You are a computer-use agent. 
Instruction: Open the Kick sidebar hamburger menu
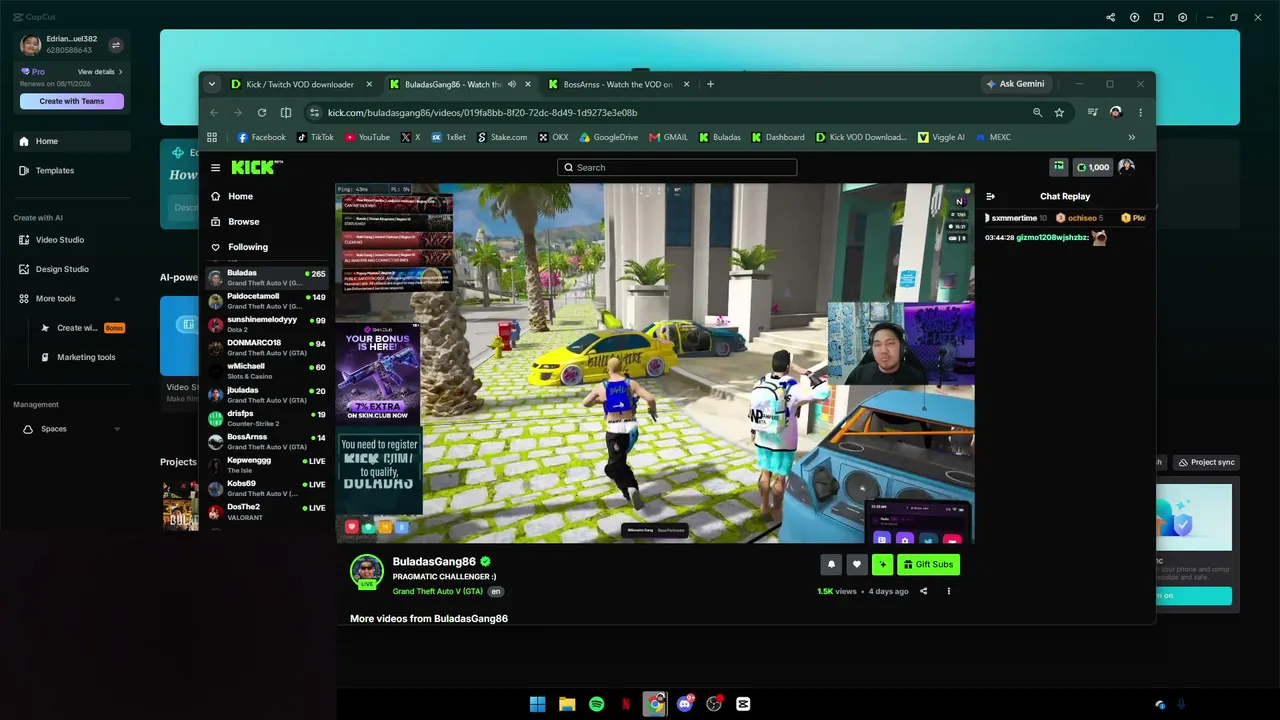[x=215, y=168]
